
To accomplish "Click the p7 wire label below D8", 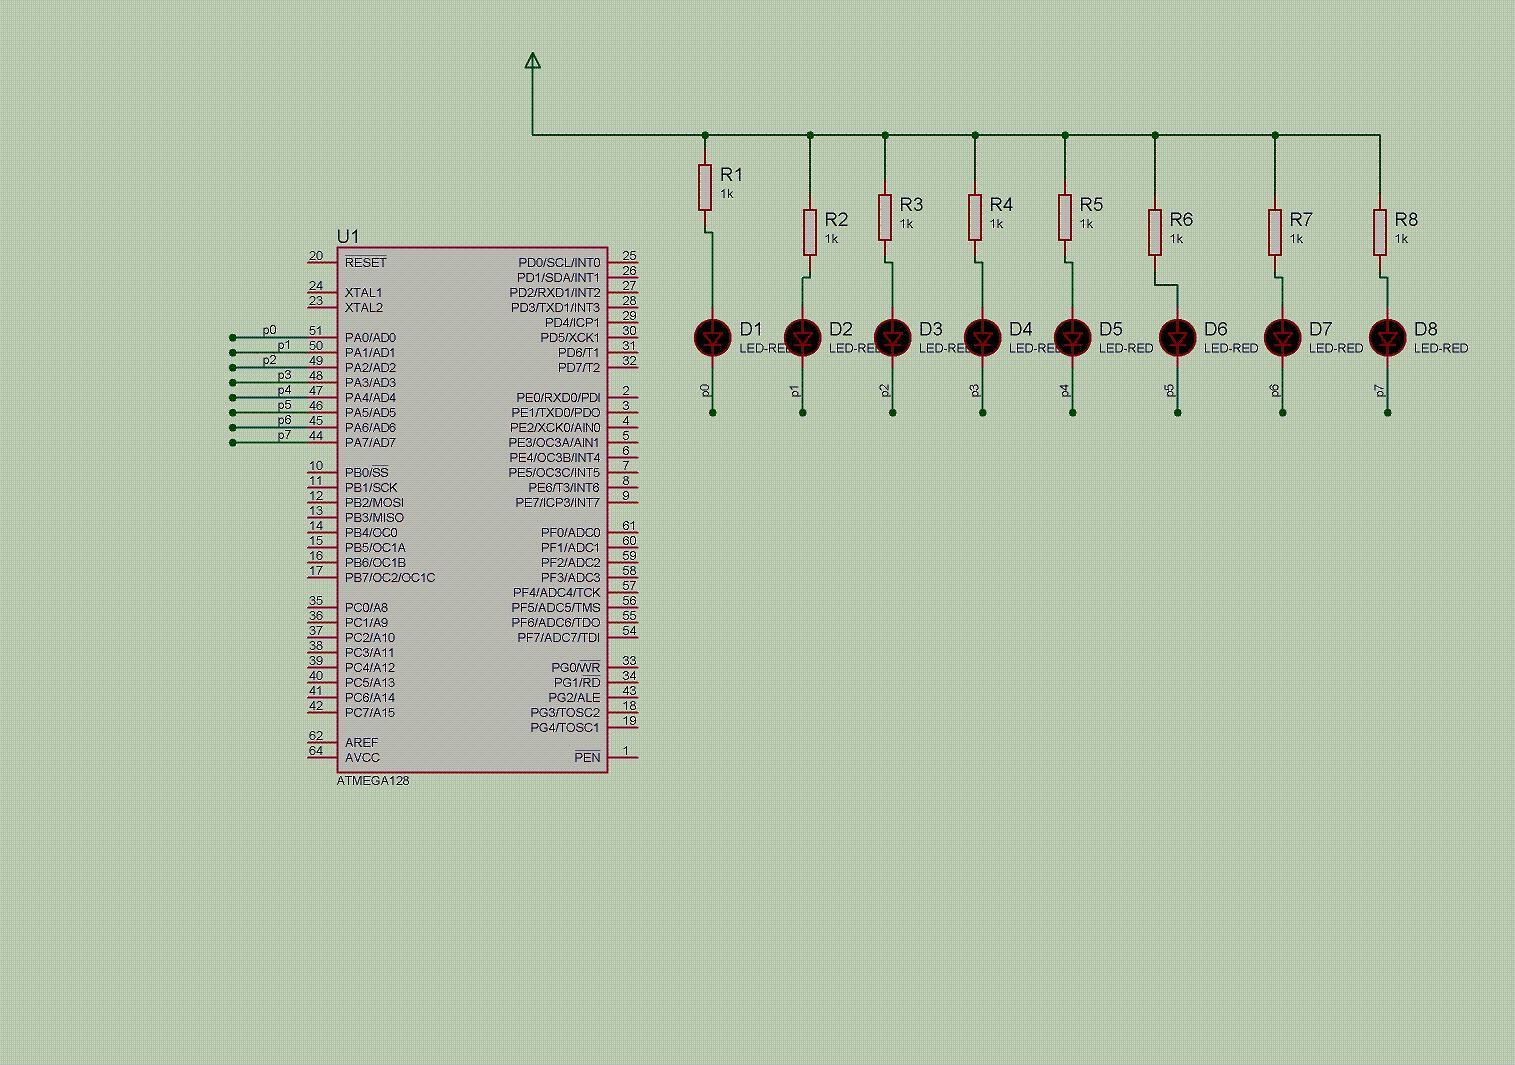I will click(x=1381, y=390).
